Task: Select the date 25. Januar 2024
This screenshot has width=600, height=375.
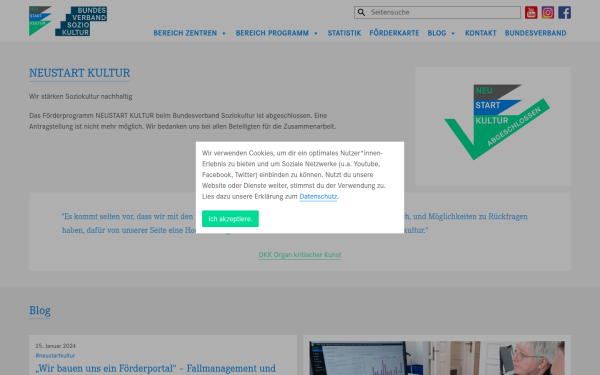Action: pyautogui.click(x=55, y=346)
